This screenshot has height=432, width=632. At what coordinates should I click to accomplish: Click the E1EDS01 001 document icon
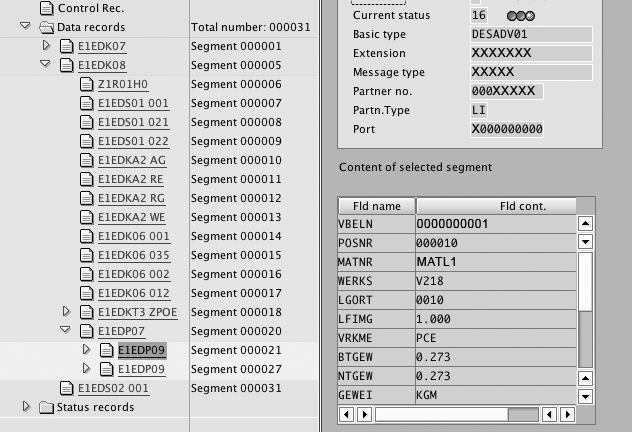(87, 103)
